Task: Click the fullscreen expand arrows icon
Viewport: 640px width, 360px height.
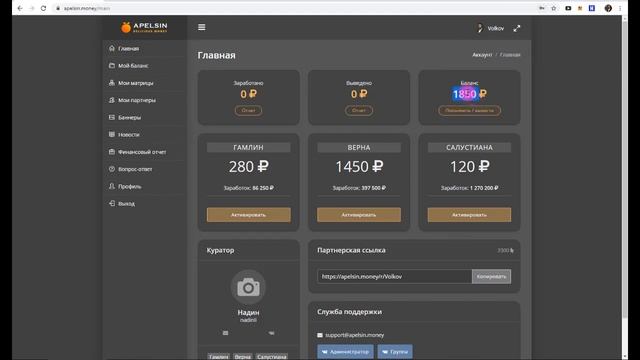Action: tap(517, 28)
